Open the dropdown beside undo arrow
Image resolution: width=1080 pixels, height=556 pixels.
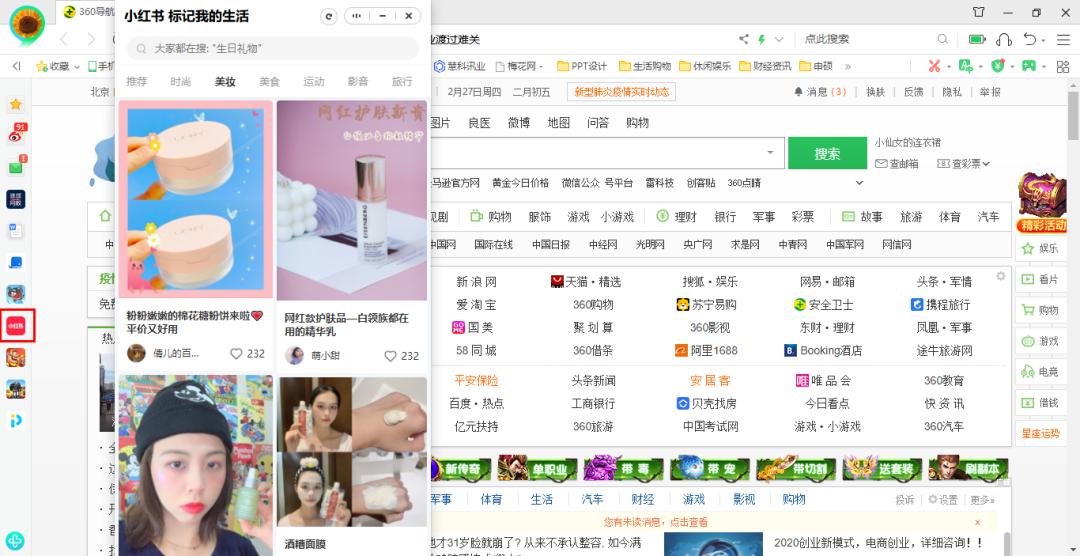tap(1043, 39)
